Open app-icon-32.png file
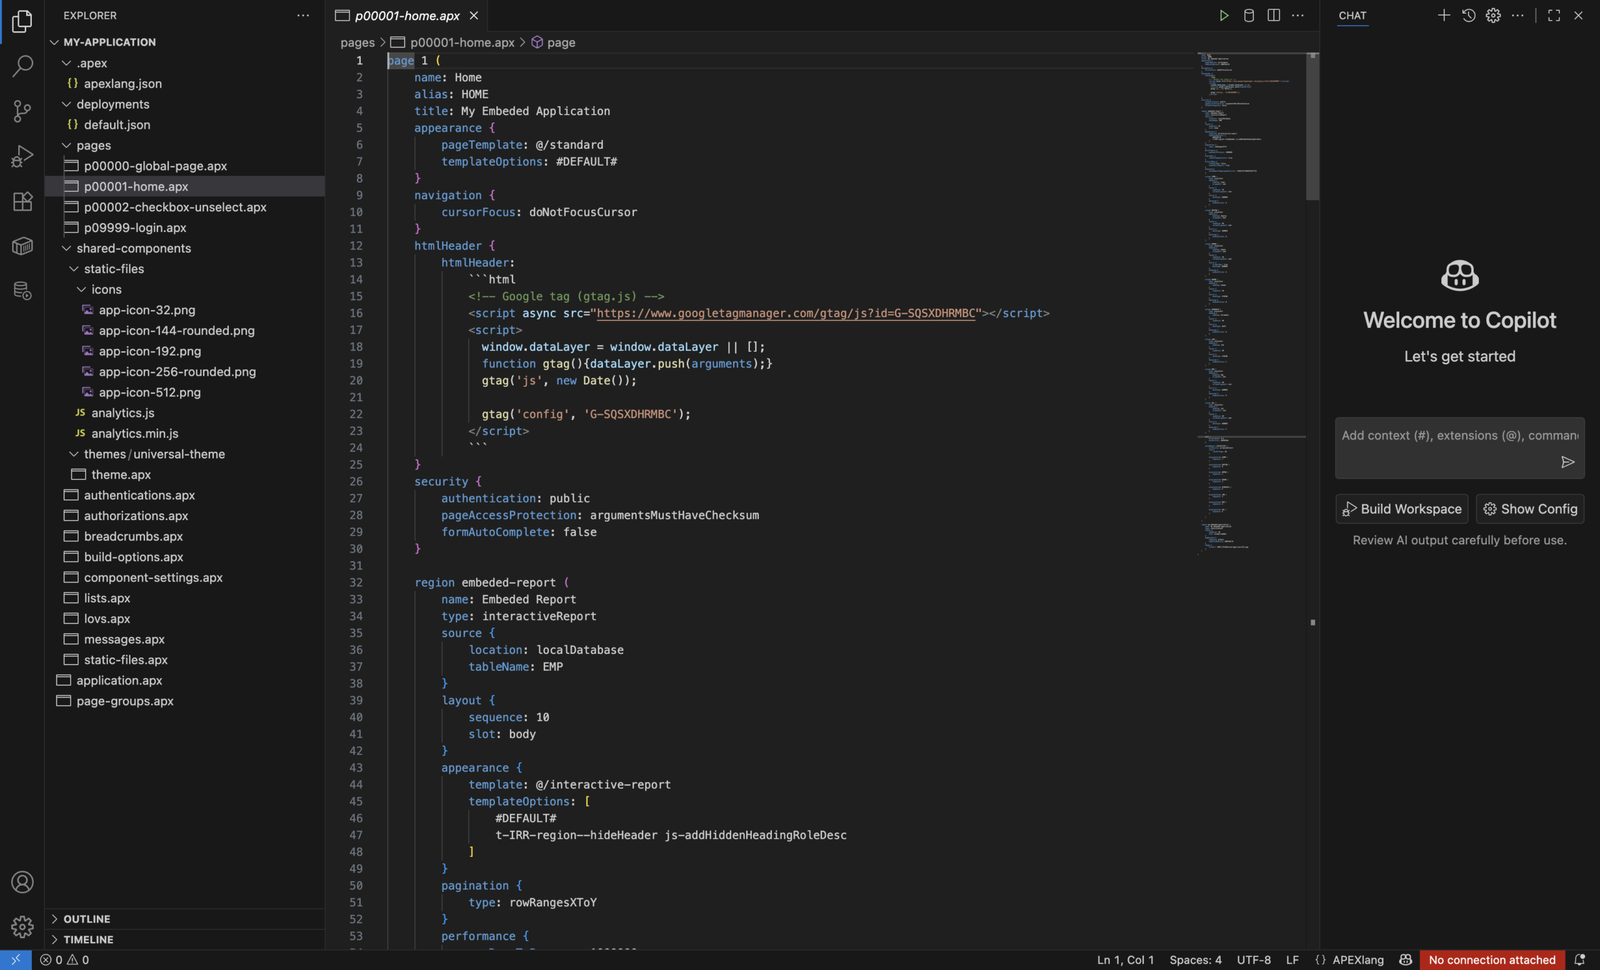The height and width of the screenshot is (970, 1600). coord(147,310)
